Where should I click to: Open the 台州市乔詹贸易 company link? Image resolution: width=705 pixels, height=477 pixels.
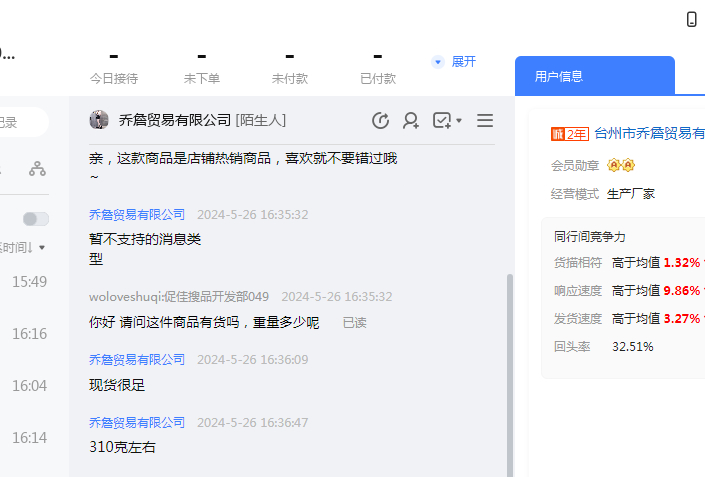[x=649, y=134]
